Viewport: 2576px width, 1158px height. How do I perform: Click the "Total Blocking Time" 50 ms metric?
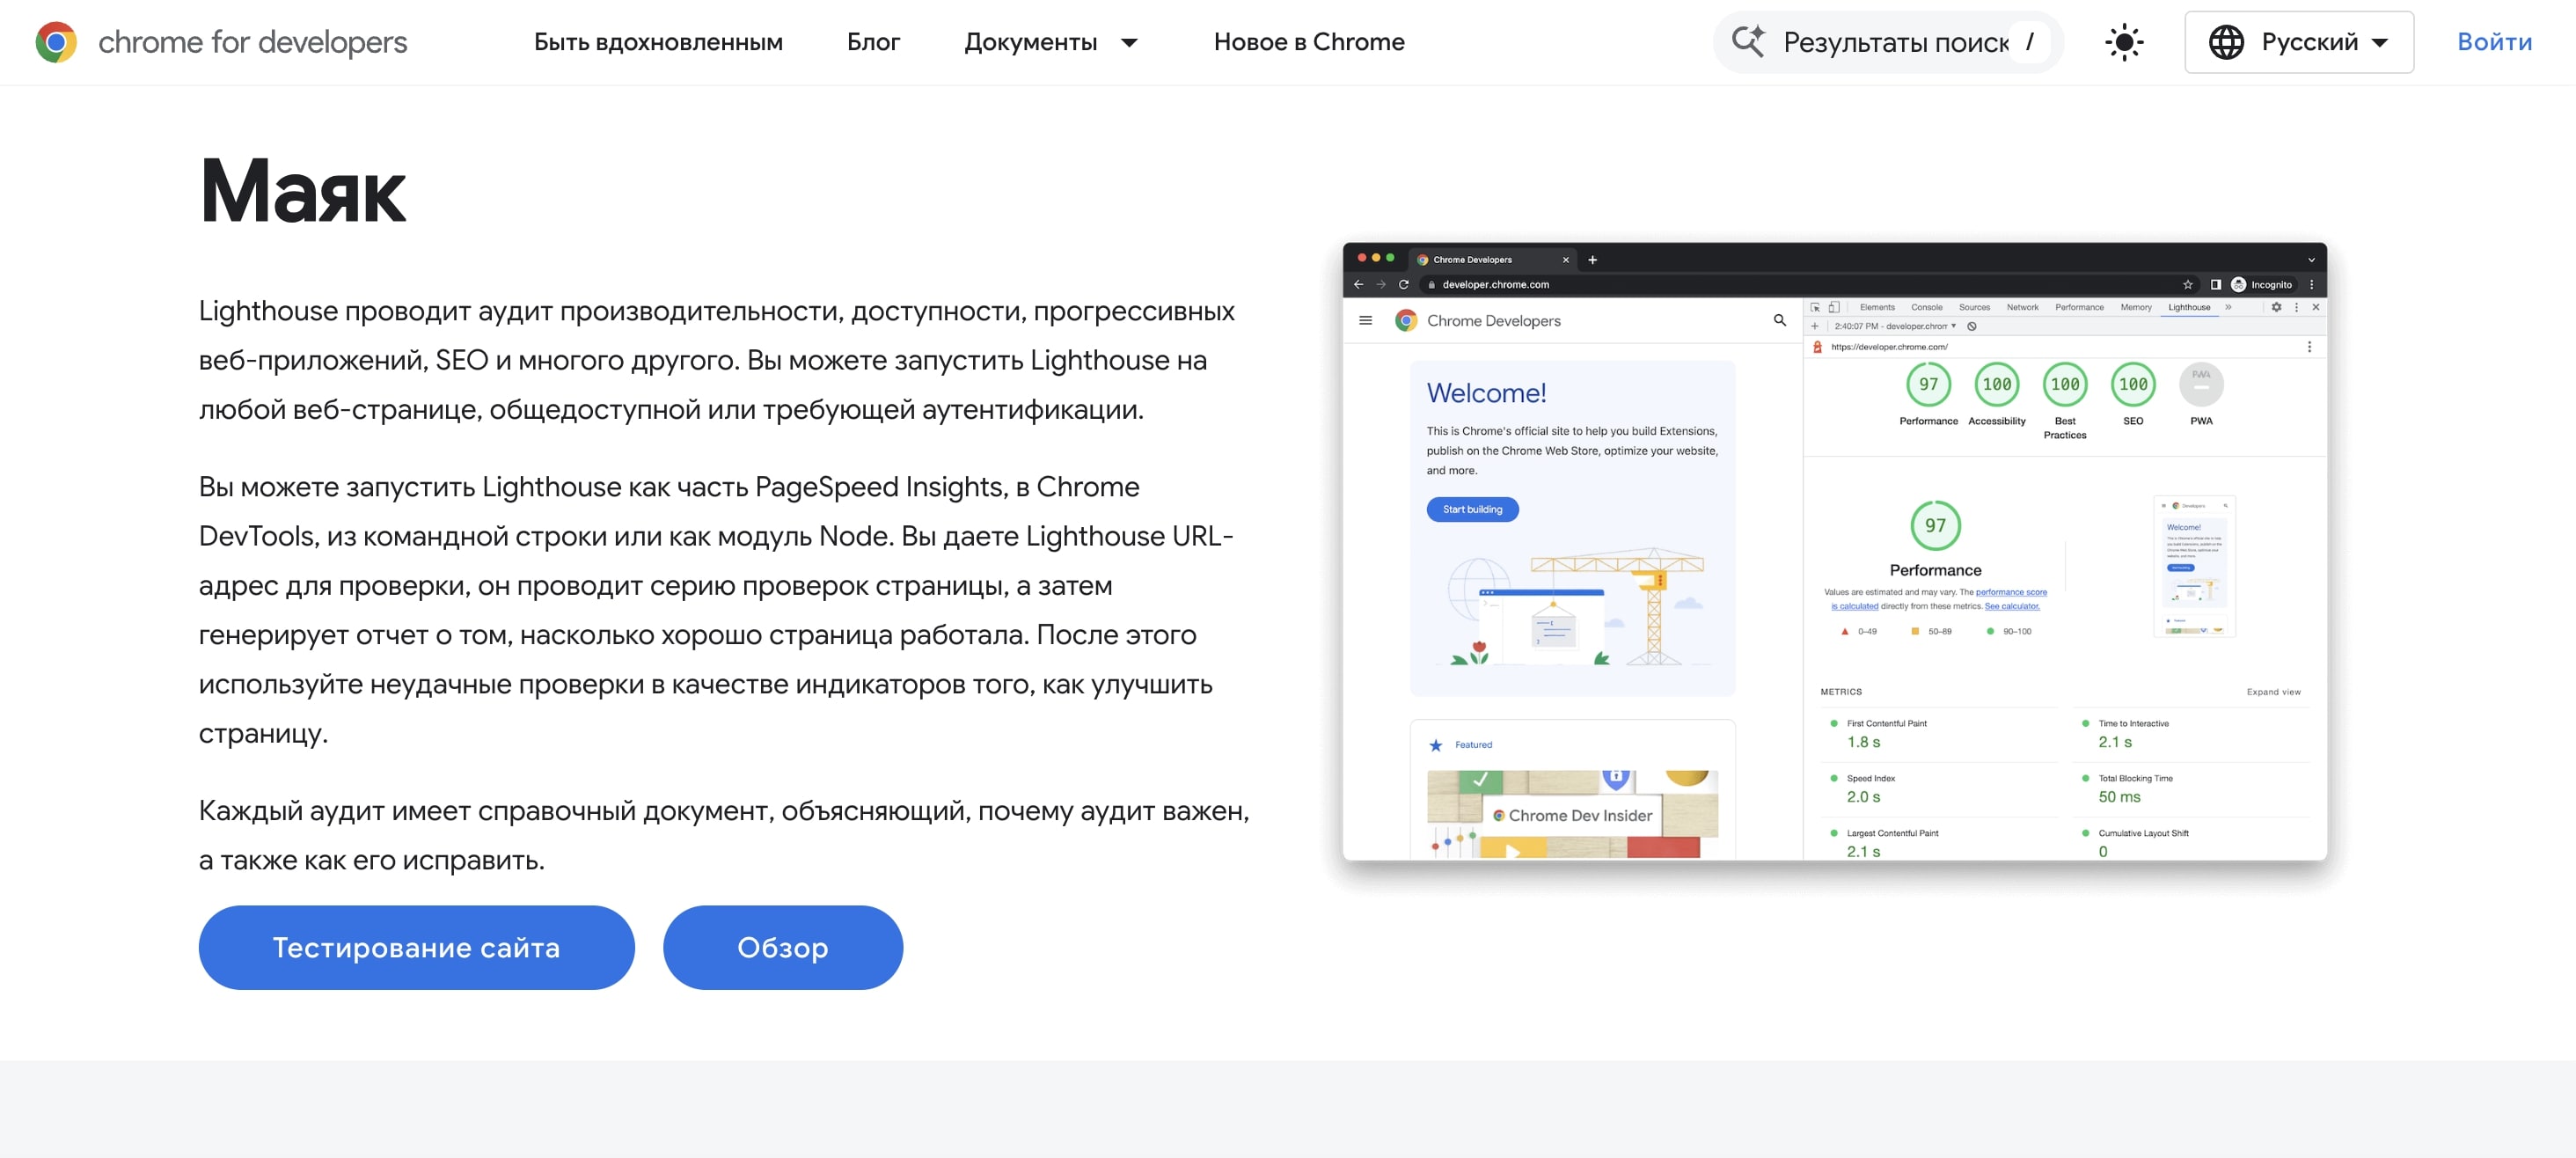pos(2190,788)
